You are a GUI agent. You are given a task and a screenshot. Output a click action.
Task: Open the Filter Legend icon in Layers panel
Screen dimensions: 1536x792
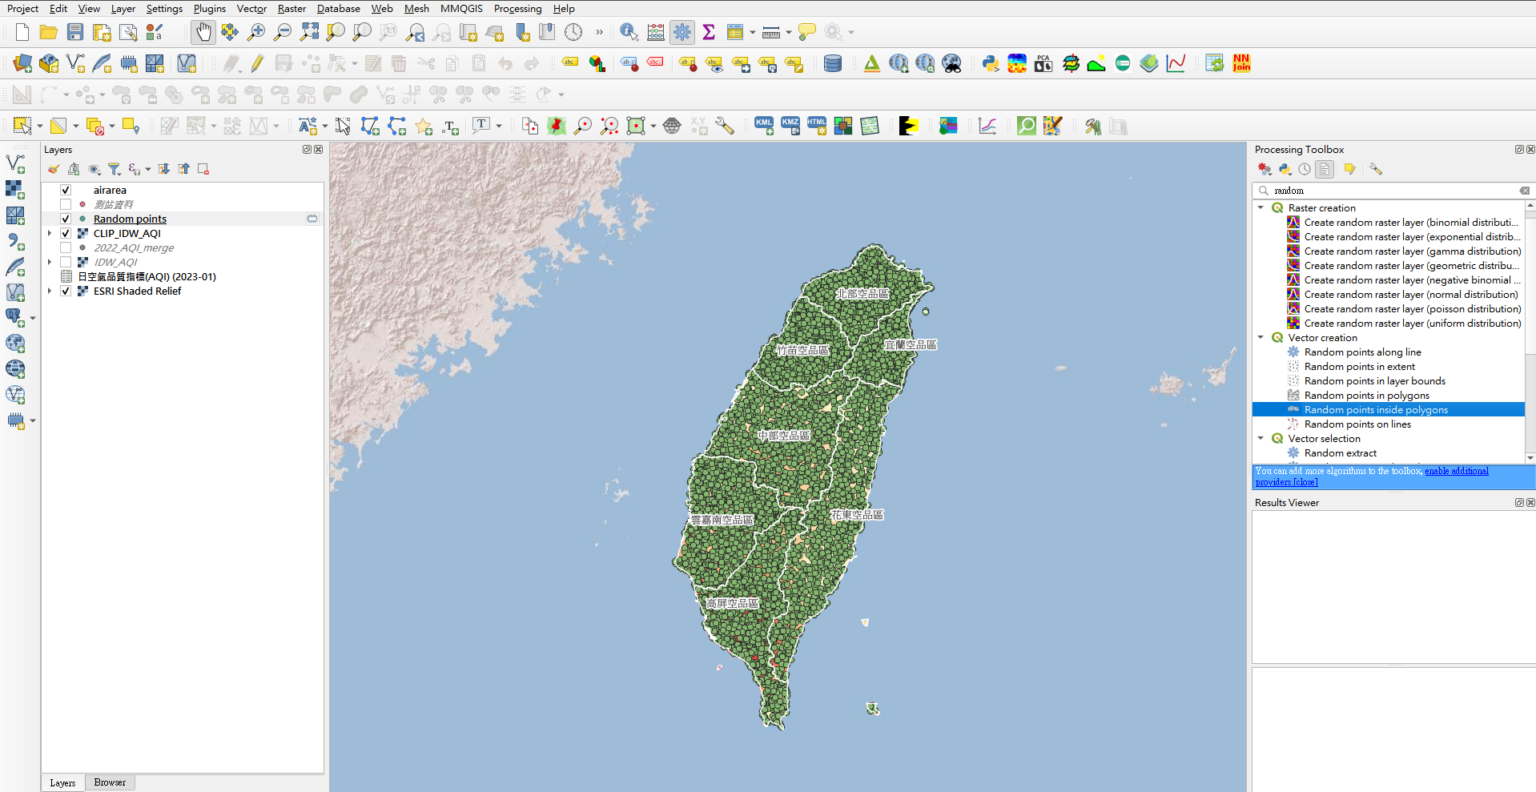114,168
